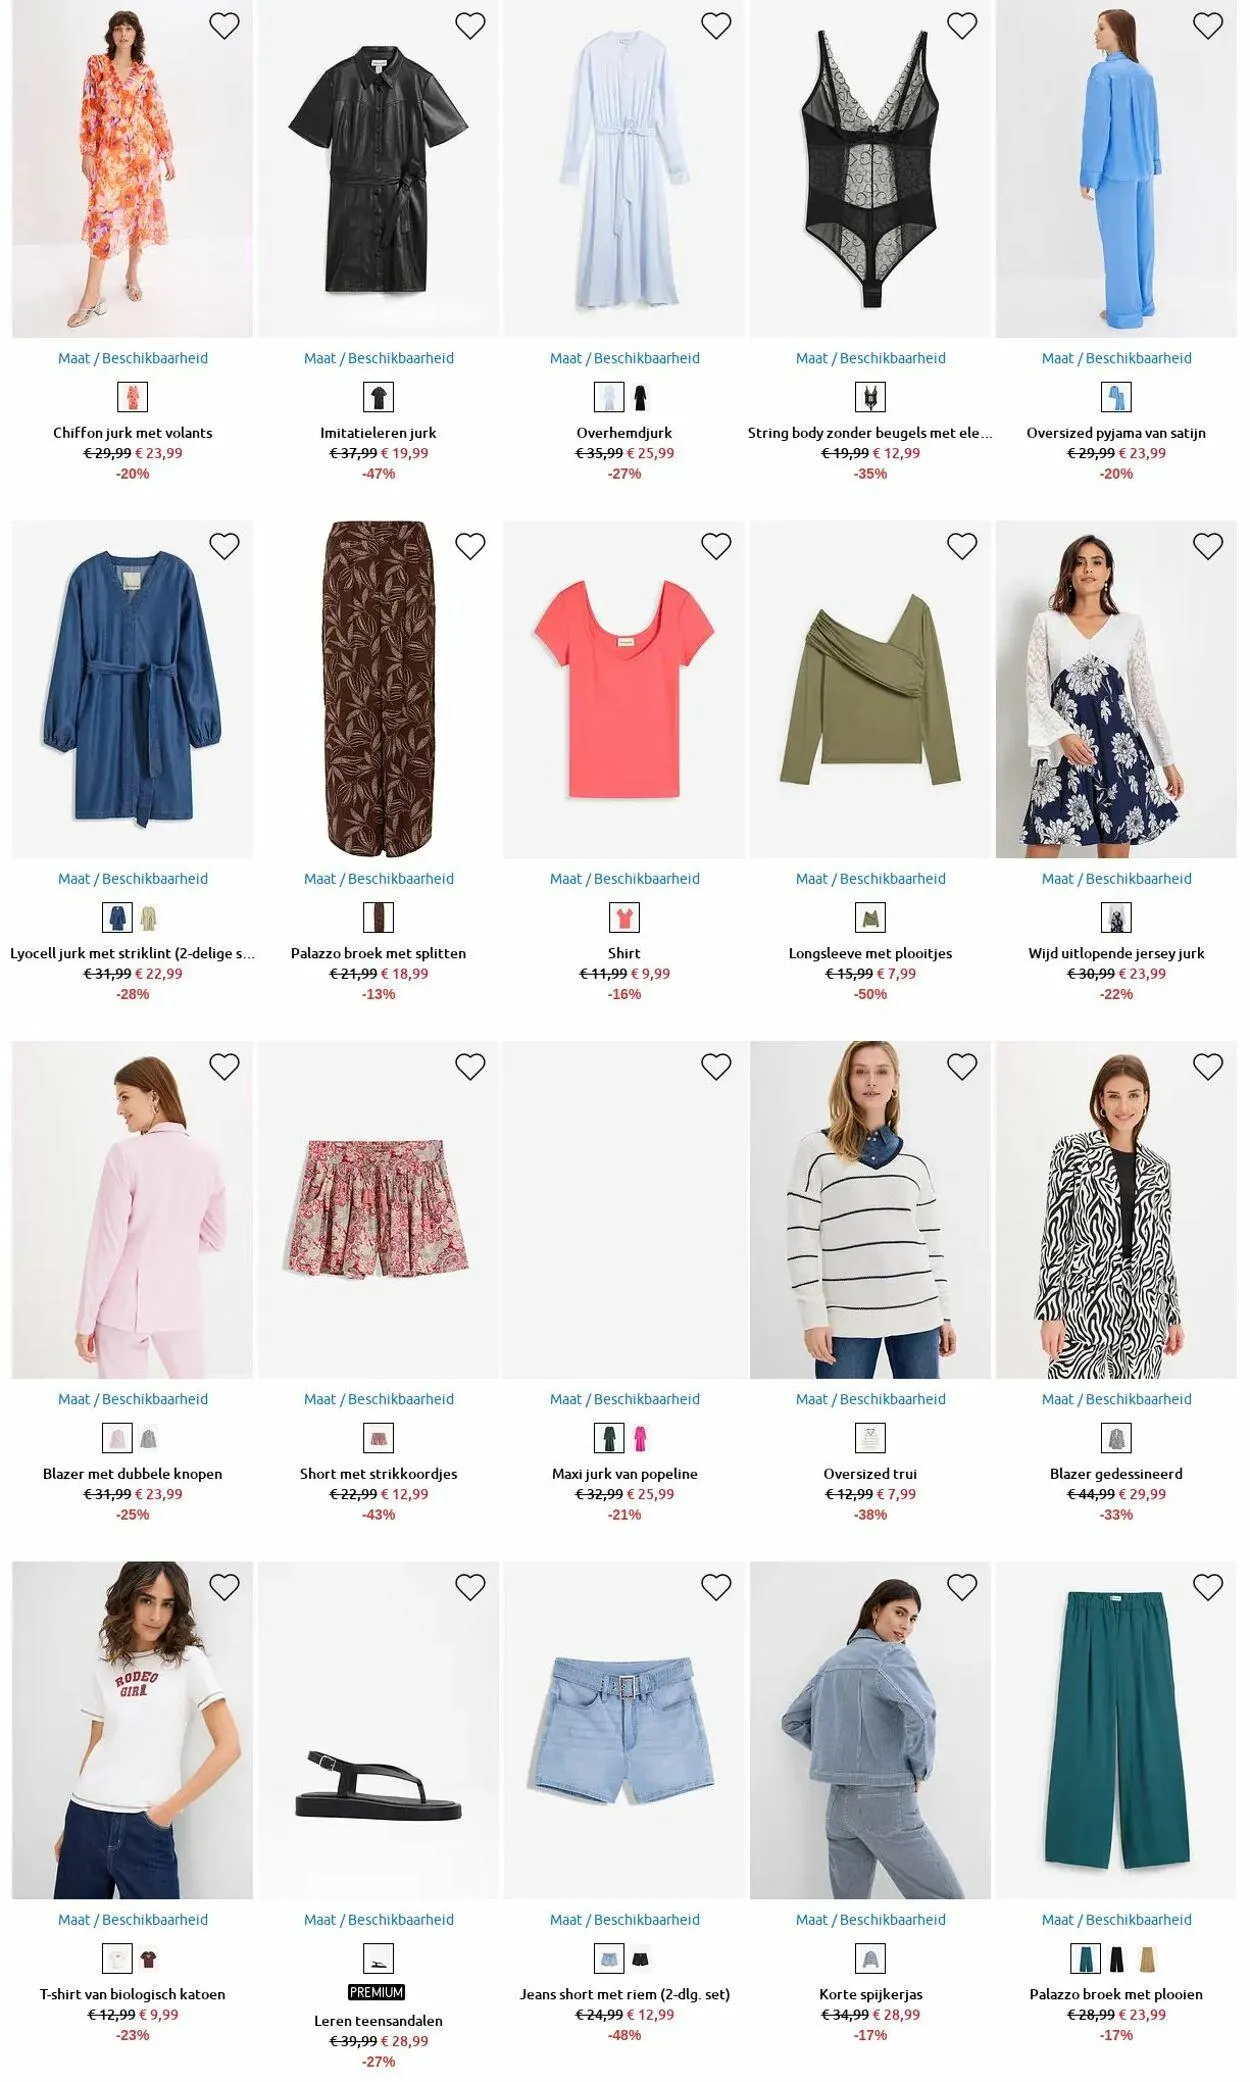This screenshot has width=1250, height=2082.
Task: Toggle wishlist heart on Korte spijkerjas
Action: tap(962, 1587)
